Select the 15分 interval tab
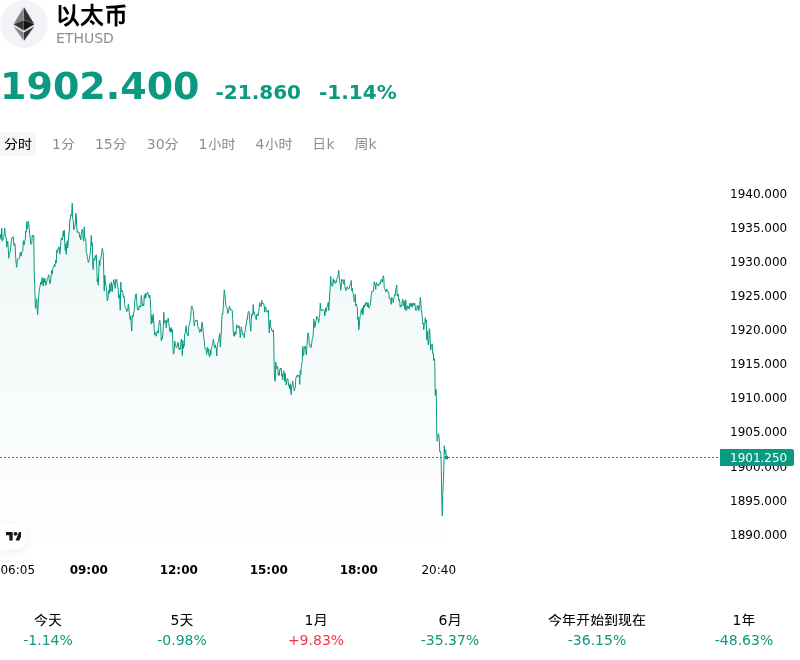The width and height of the screenshot is (800, 660). 111,144
